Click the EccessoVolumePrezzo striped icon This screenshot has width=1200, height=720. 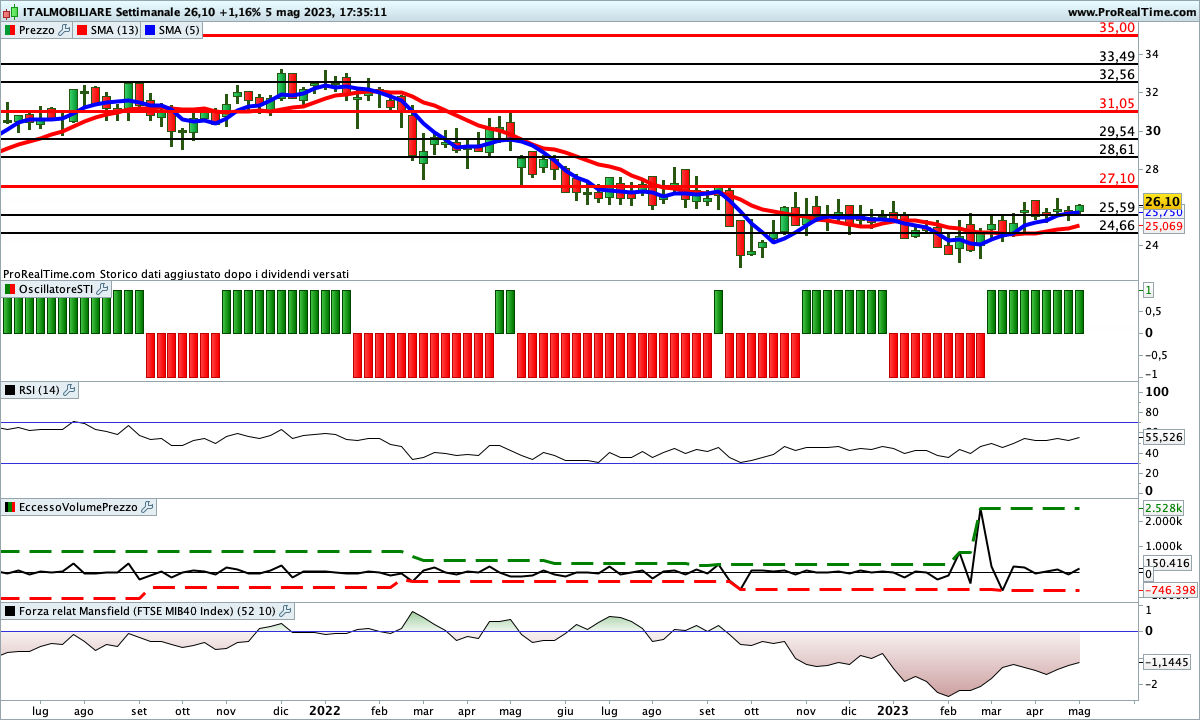[10, 507]
